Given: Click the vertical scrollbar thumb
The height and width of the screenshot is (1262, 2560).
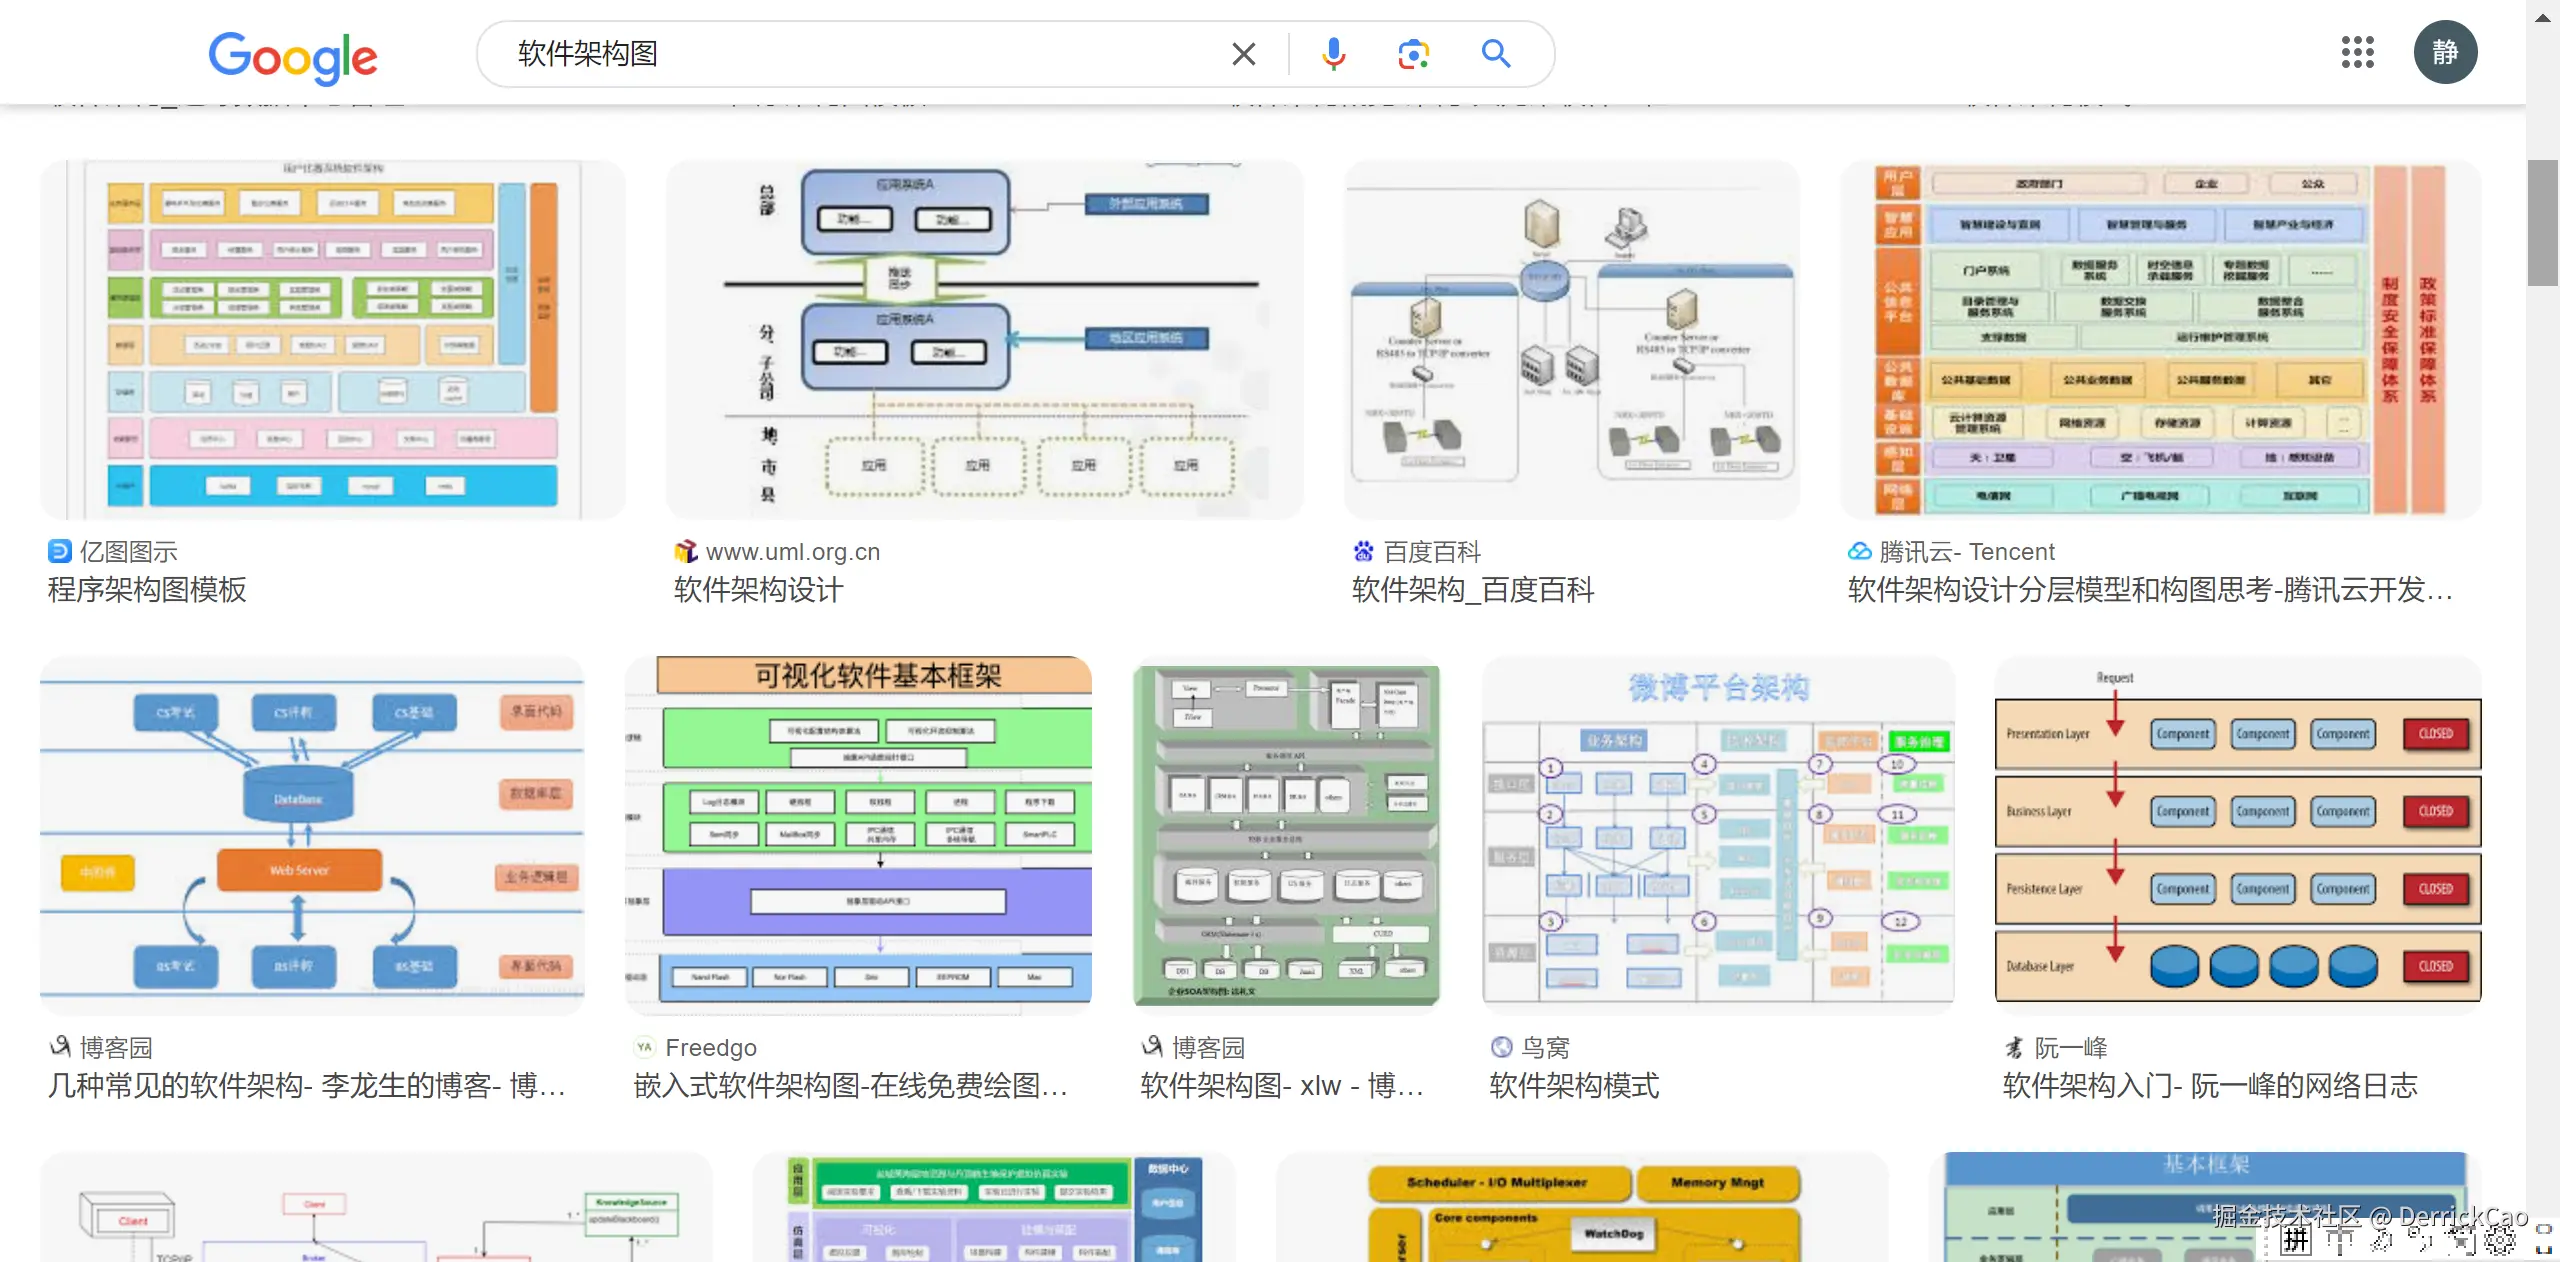Looking at the screenshot, I should click(x=2541, y=222).
